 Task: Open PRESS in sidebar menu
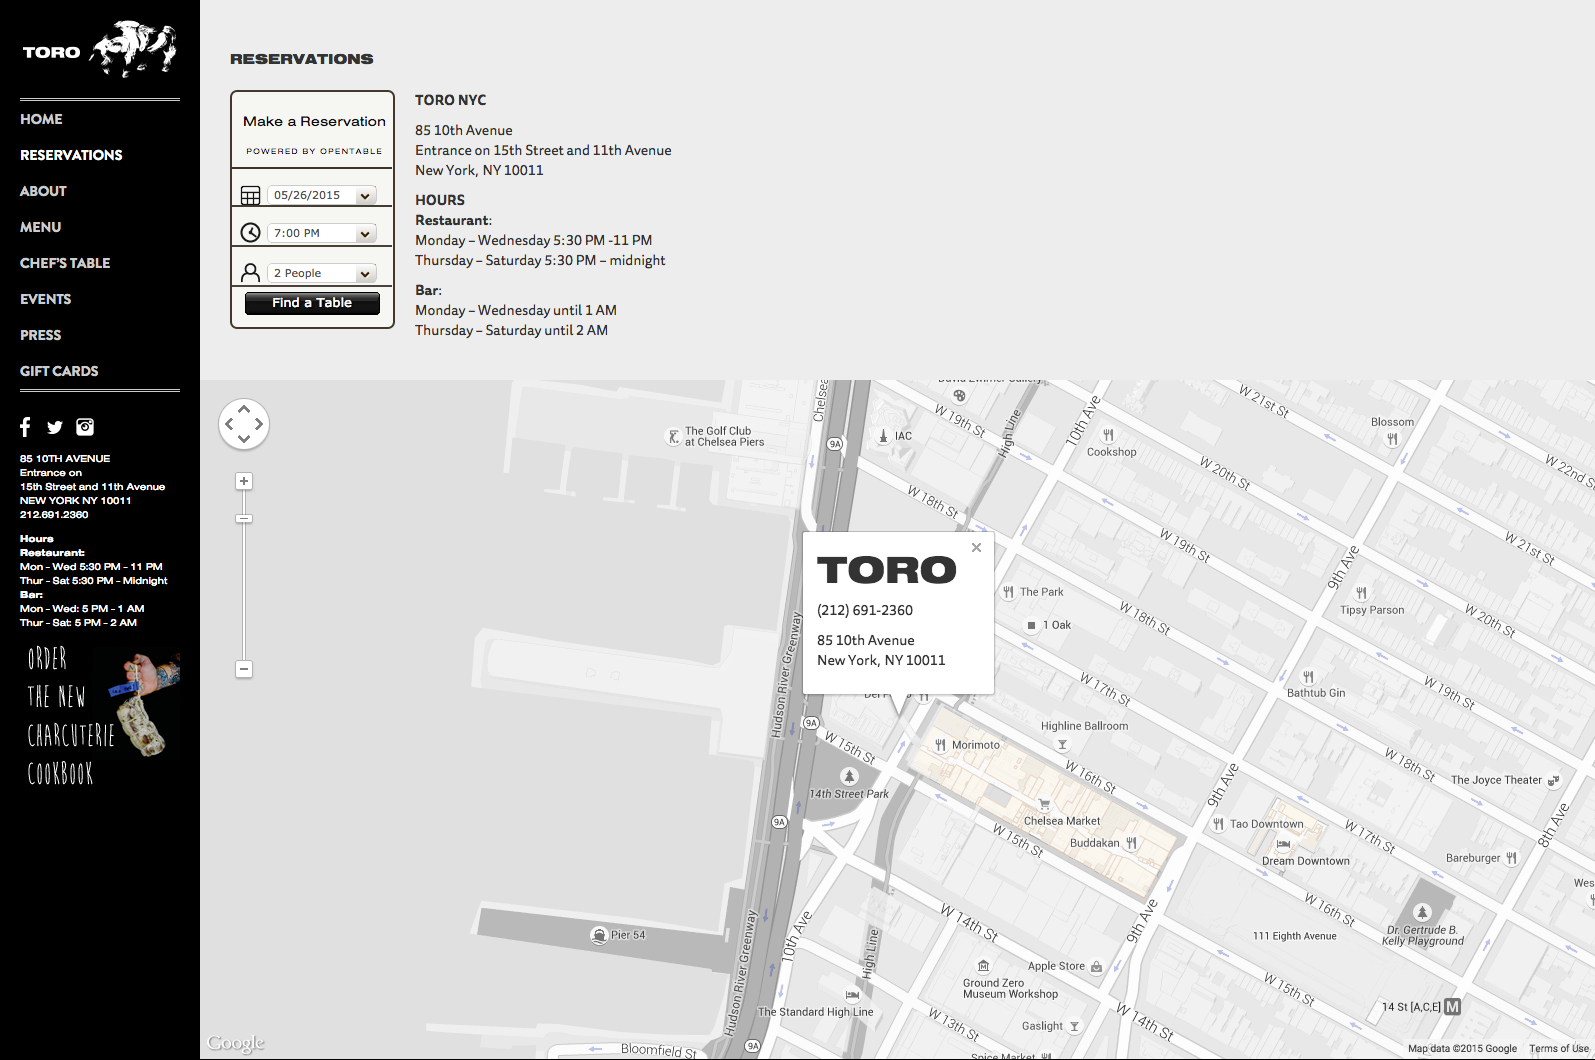click(x=40, y=335)
